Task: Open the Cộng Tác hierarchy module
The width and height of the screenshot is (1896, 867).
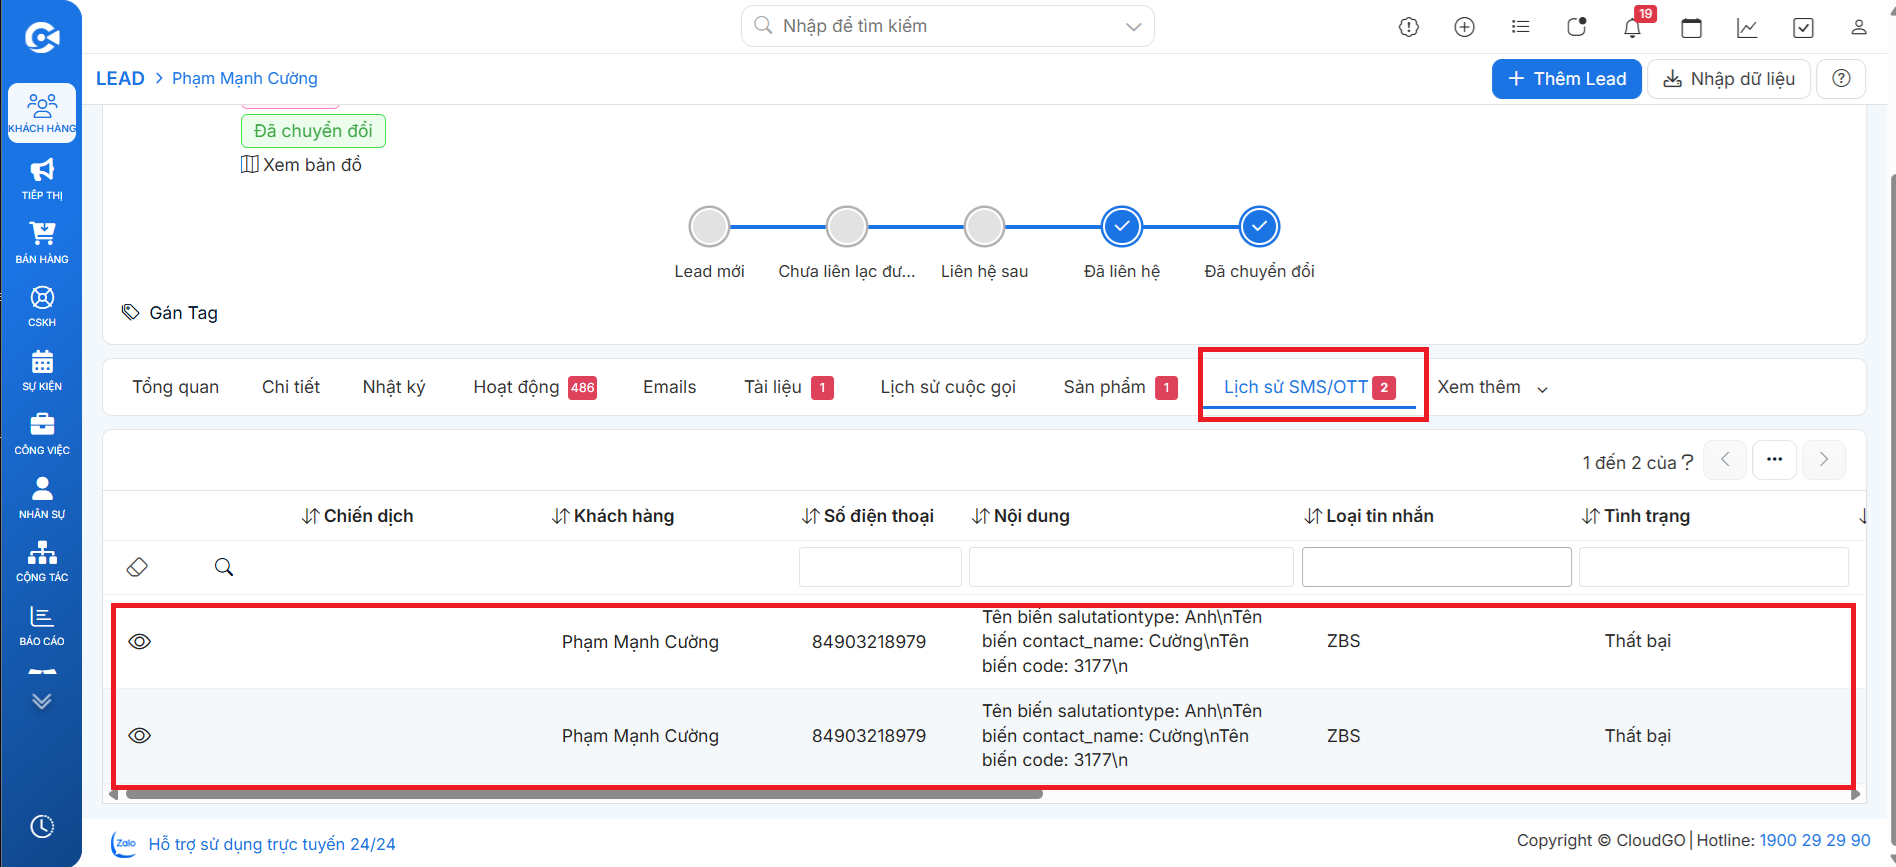Action: [x=42, y=561]
